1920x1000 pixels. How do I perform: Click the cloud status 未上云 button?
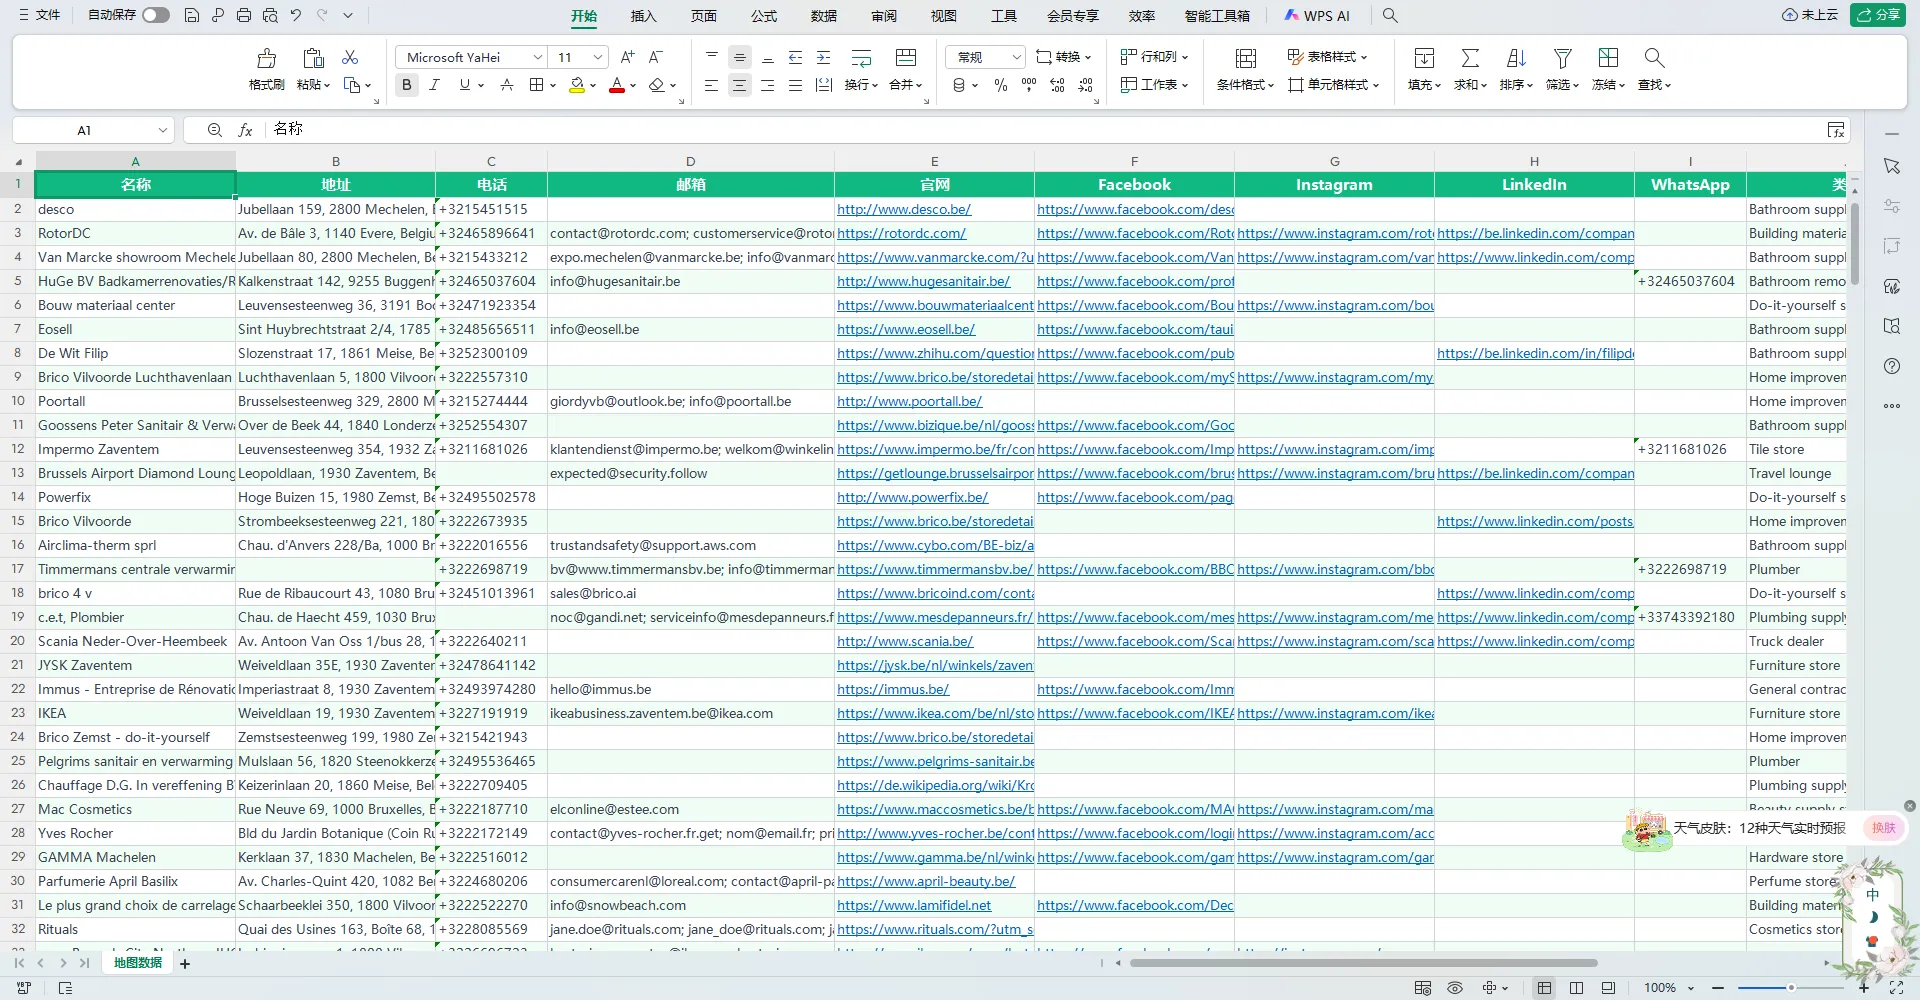point(1810,15)
